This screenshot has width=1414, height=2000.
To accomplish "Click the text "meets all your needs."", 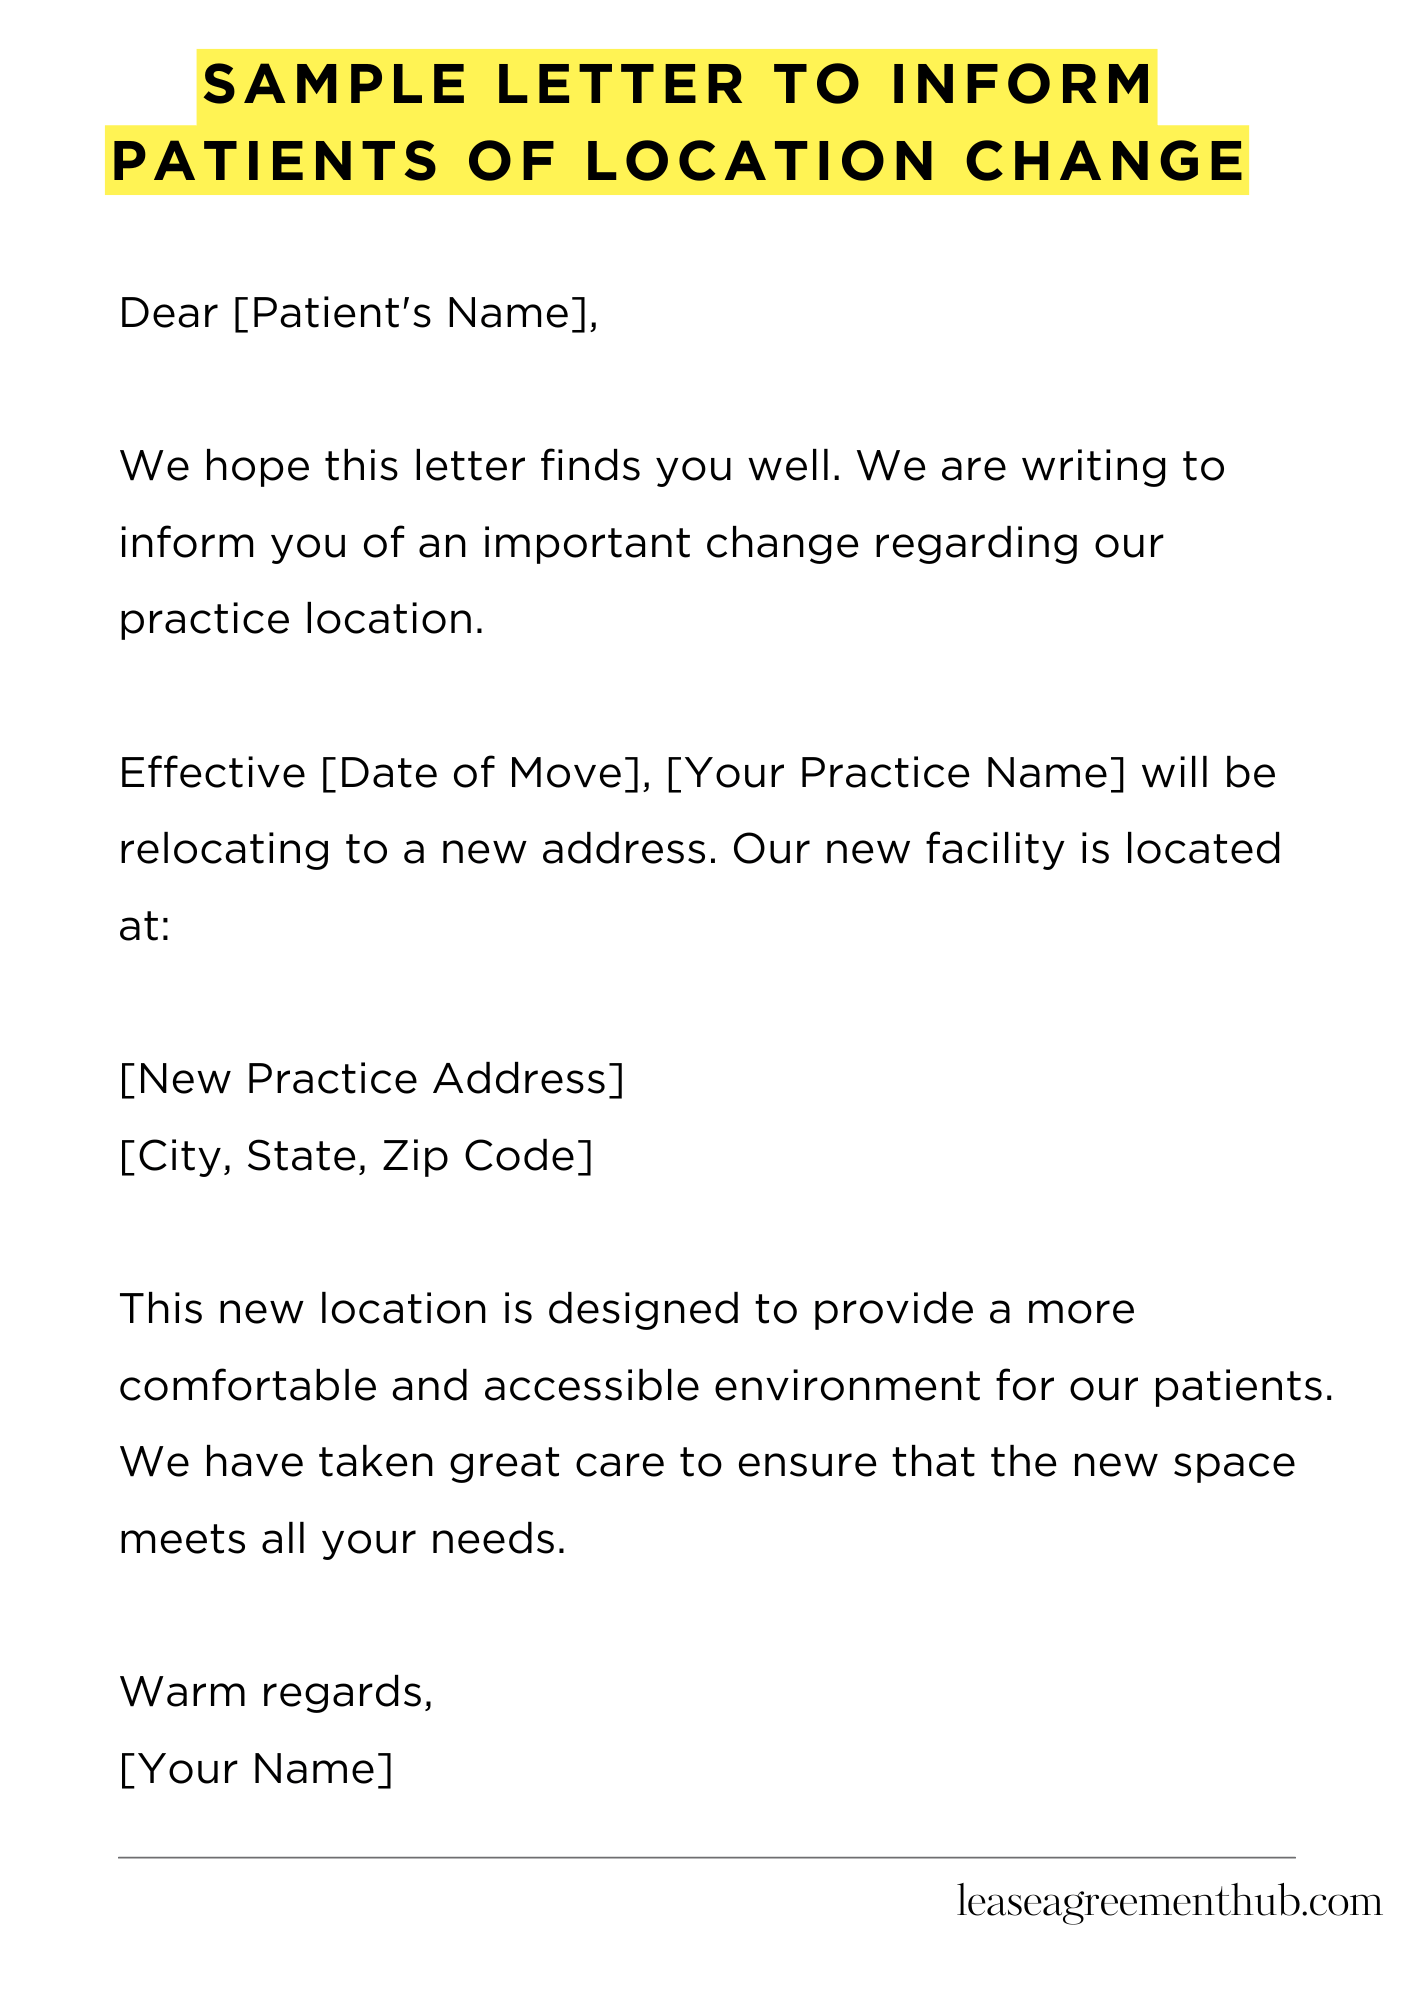I will click(x=342, y=1538).
